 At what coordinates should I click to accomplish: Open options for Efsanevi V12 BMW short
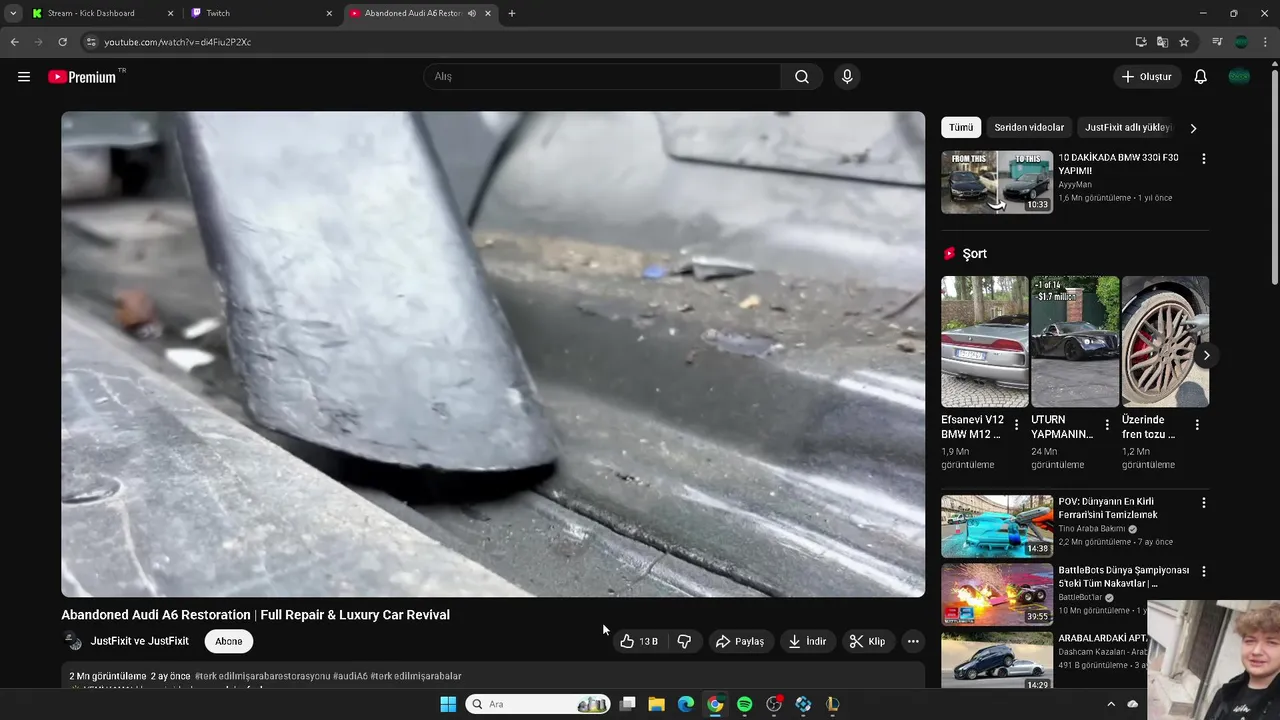pyautogui.click(x=1016, y=425)
